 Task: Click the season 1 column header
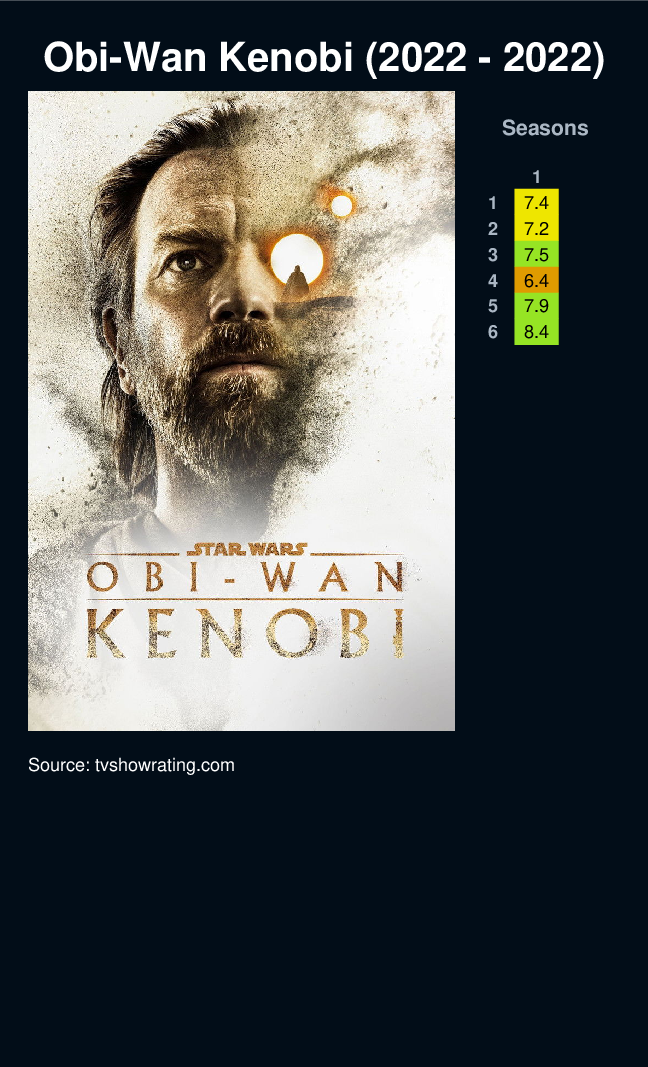pos(536,177)
